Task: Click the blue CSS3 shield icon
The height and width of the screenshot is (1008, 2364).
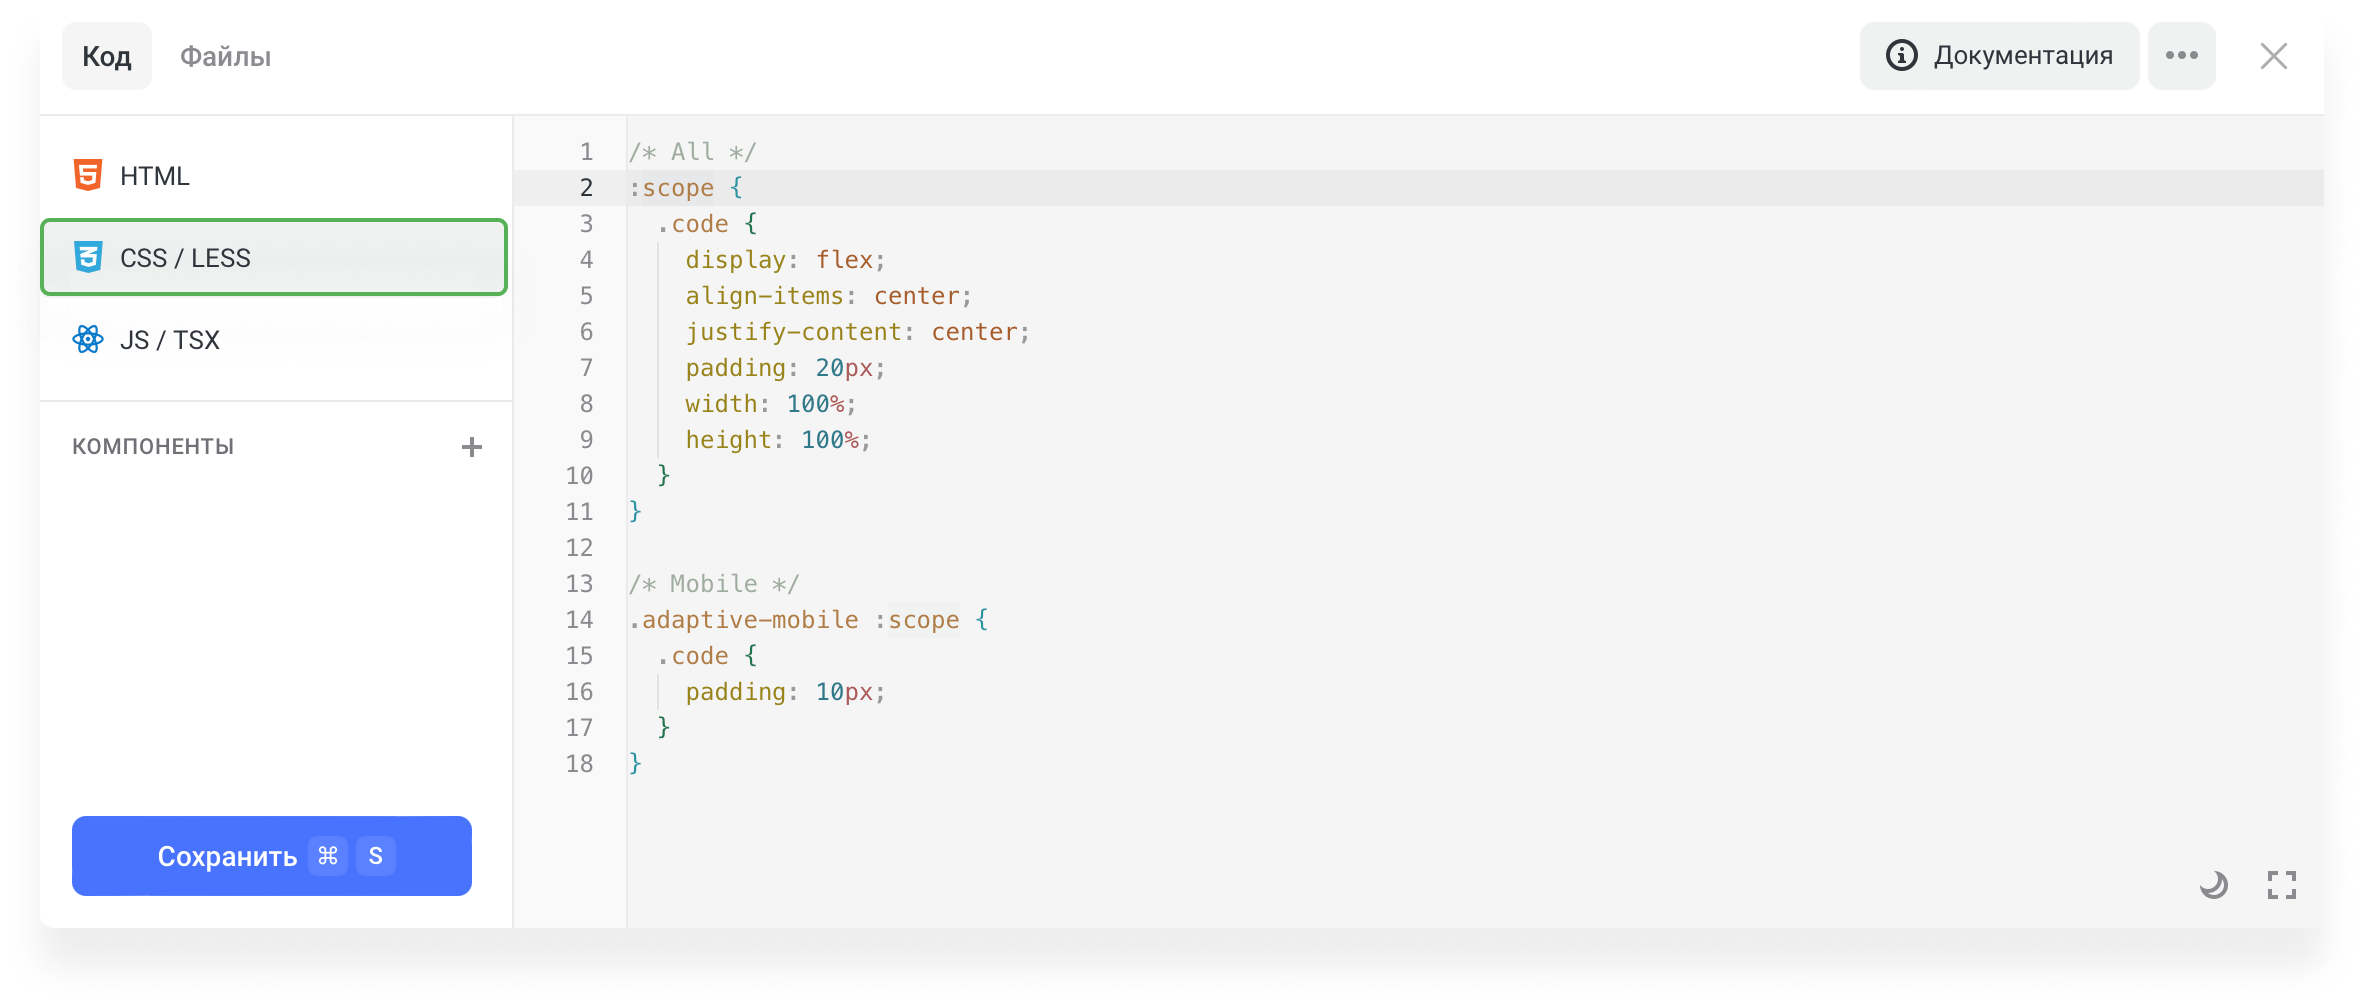Action: pyautogui.click(x=88, y=257)
